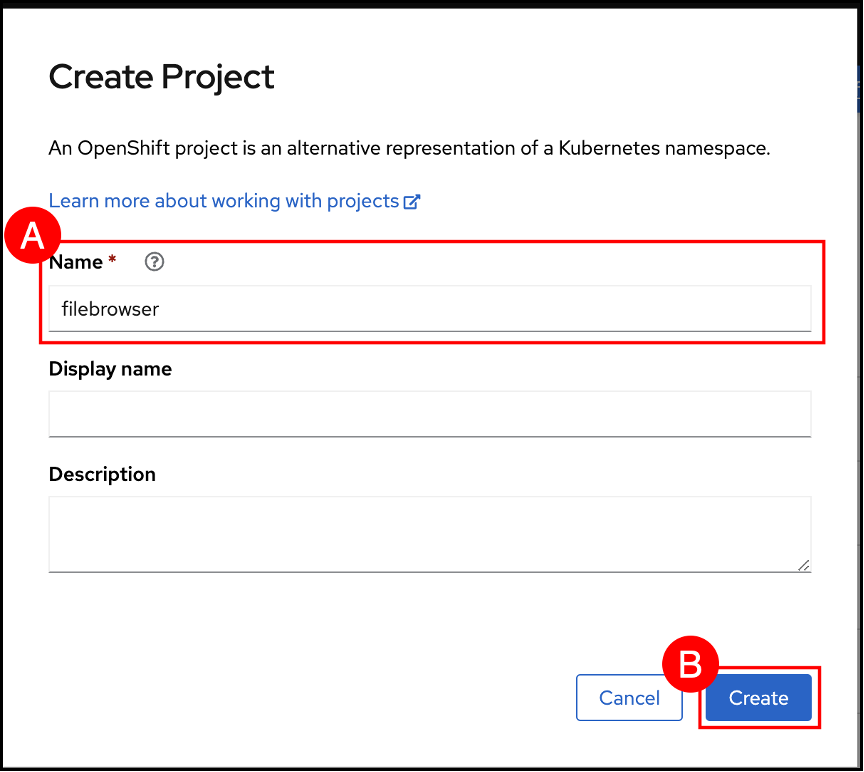Click the red required asterisk by Name
864x772 pixels.
pyautogui.click(x=112, y=261)
